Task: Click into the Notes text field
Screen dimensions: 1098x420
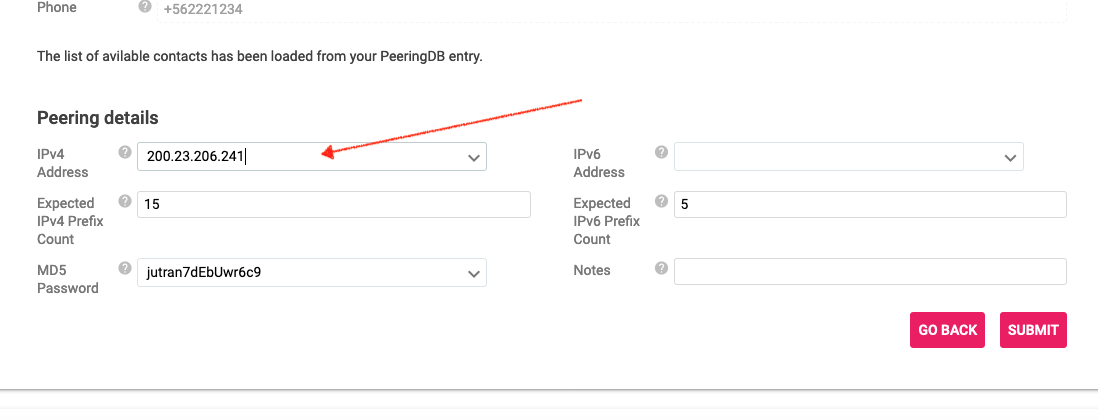Action: (870, 272)
